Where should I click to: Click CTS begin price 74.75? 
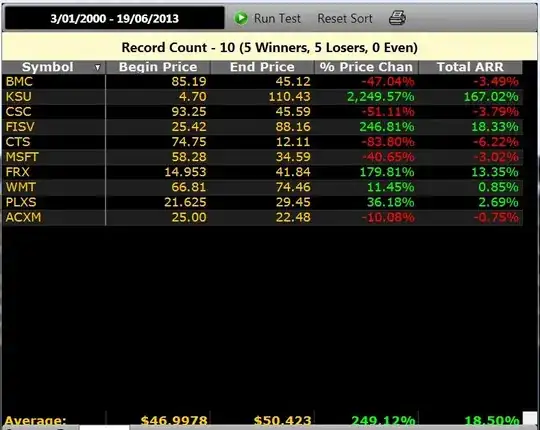(x=189, y=142)
